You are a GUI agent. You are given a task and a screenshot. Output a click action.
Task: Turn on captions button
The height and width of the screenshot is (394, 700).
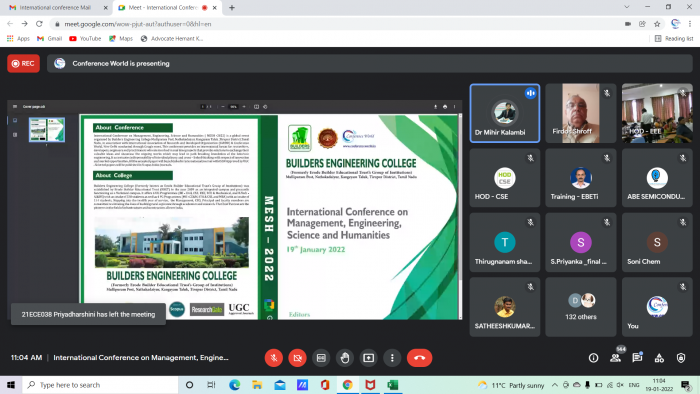[x=321, y=358]
